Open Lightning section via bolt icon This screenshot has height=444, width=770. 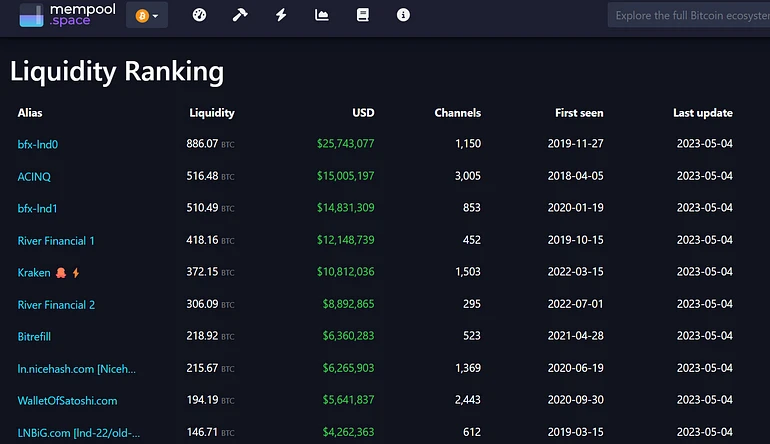[x=281, y=16]
